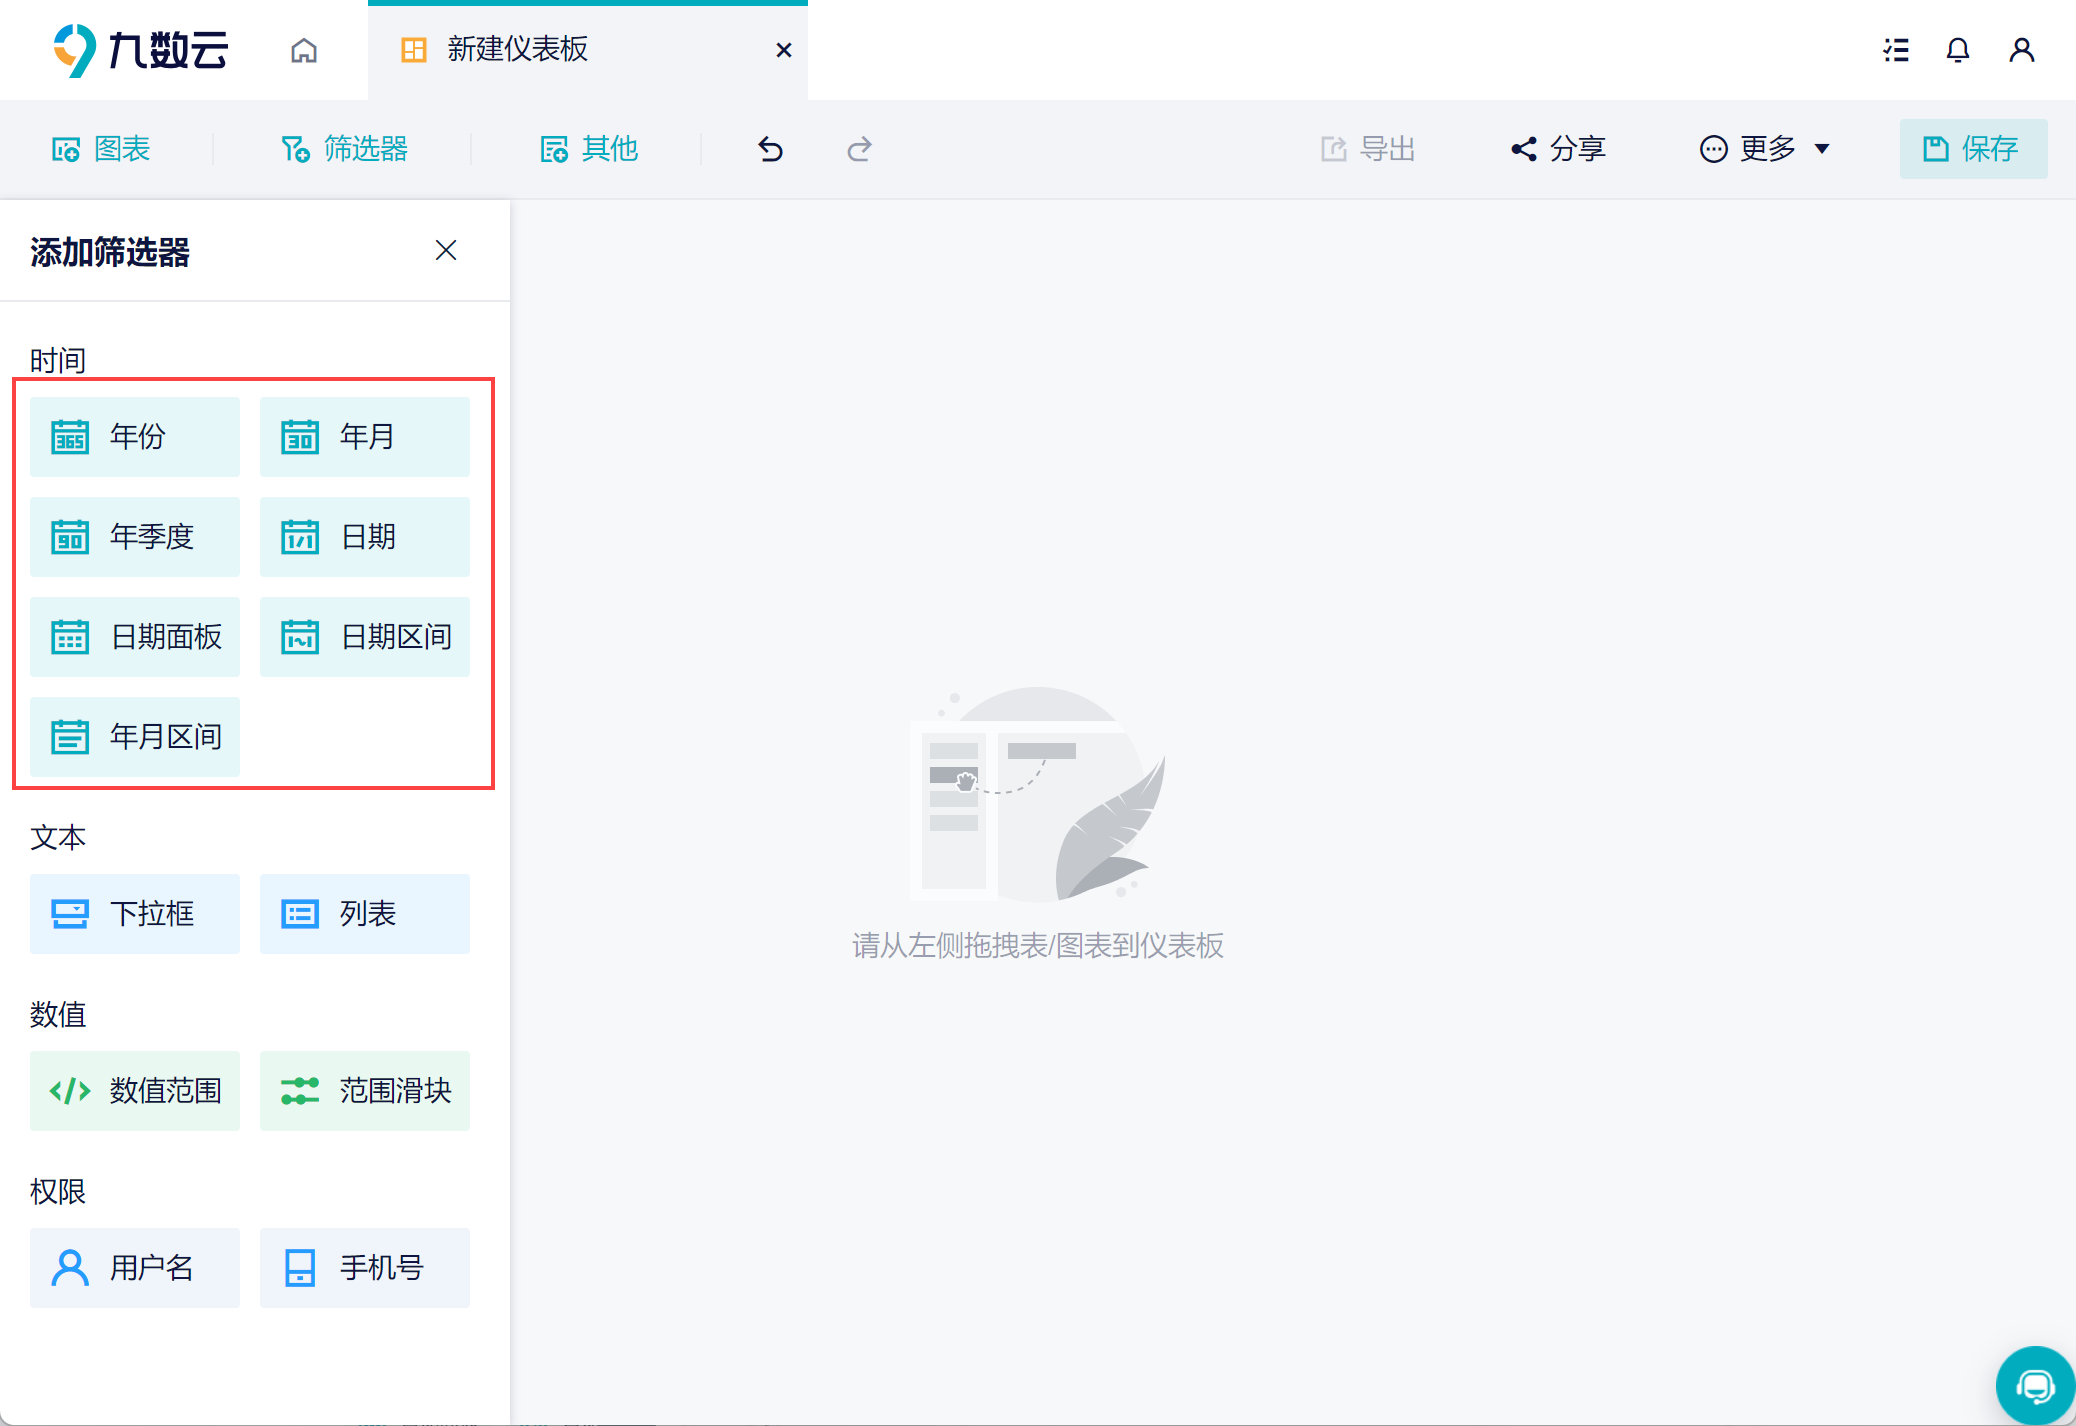
Task: Click the 保存 button
Action: coord(1972,149)
